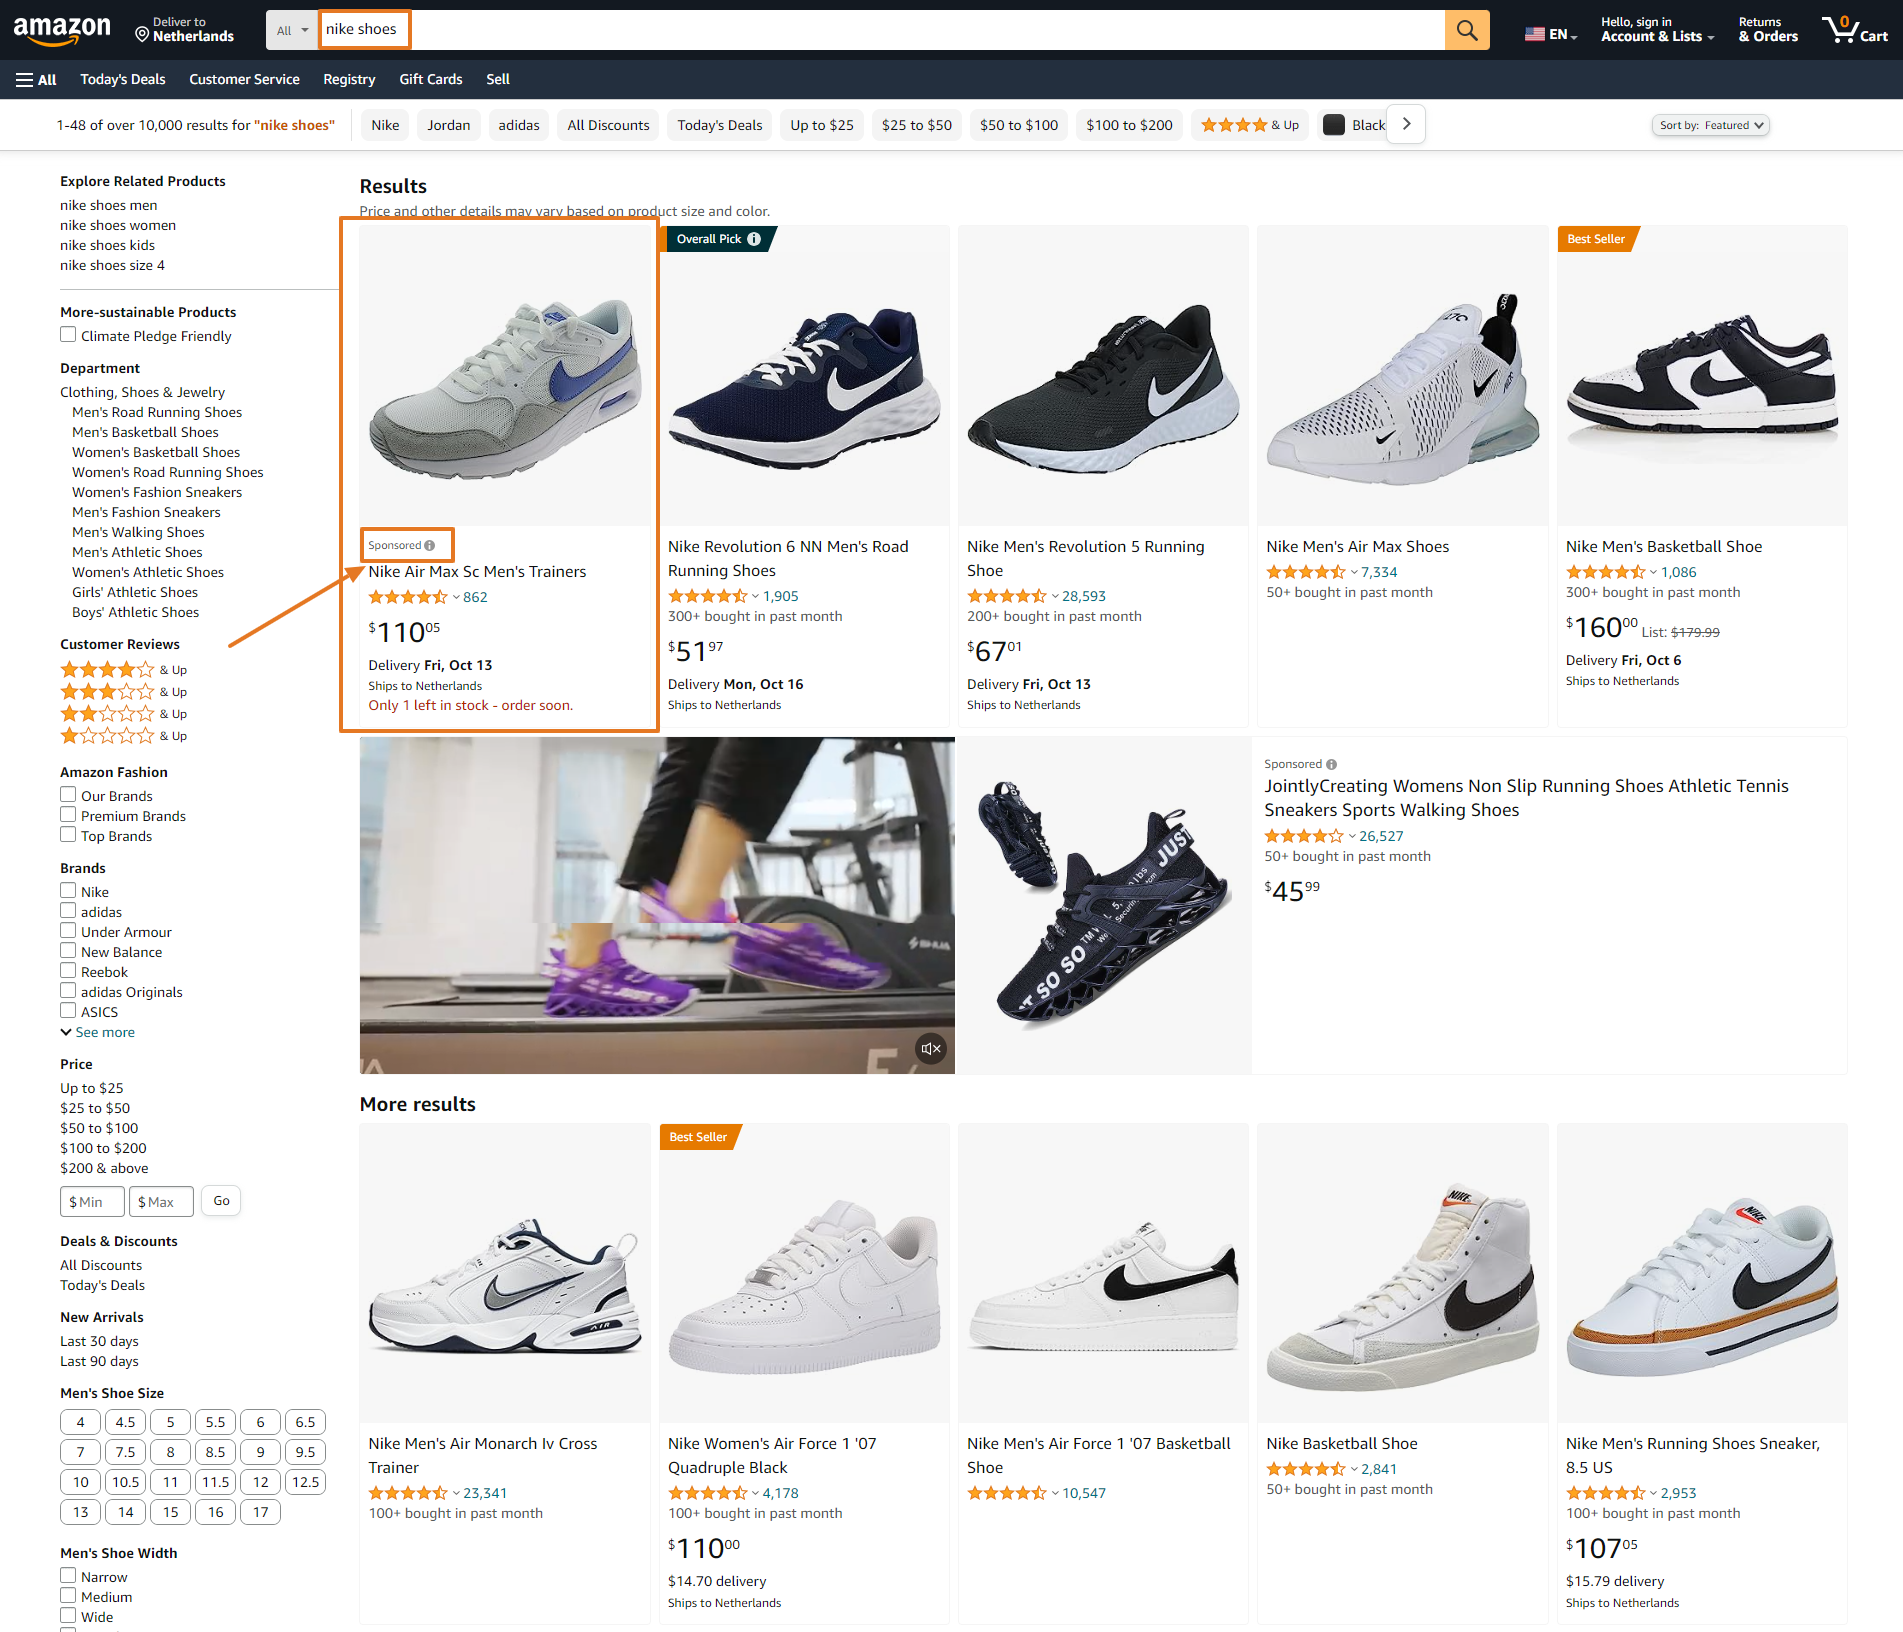Viewport: 1903px width, 1632px height.
Task: Open Customer Service in nav bar
Action: (244, 79)
